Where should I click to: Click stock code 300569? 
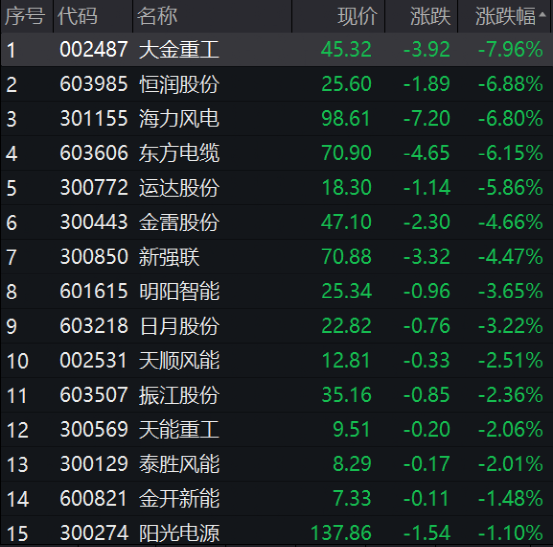(93, 430)
